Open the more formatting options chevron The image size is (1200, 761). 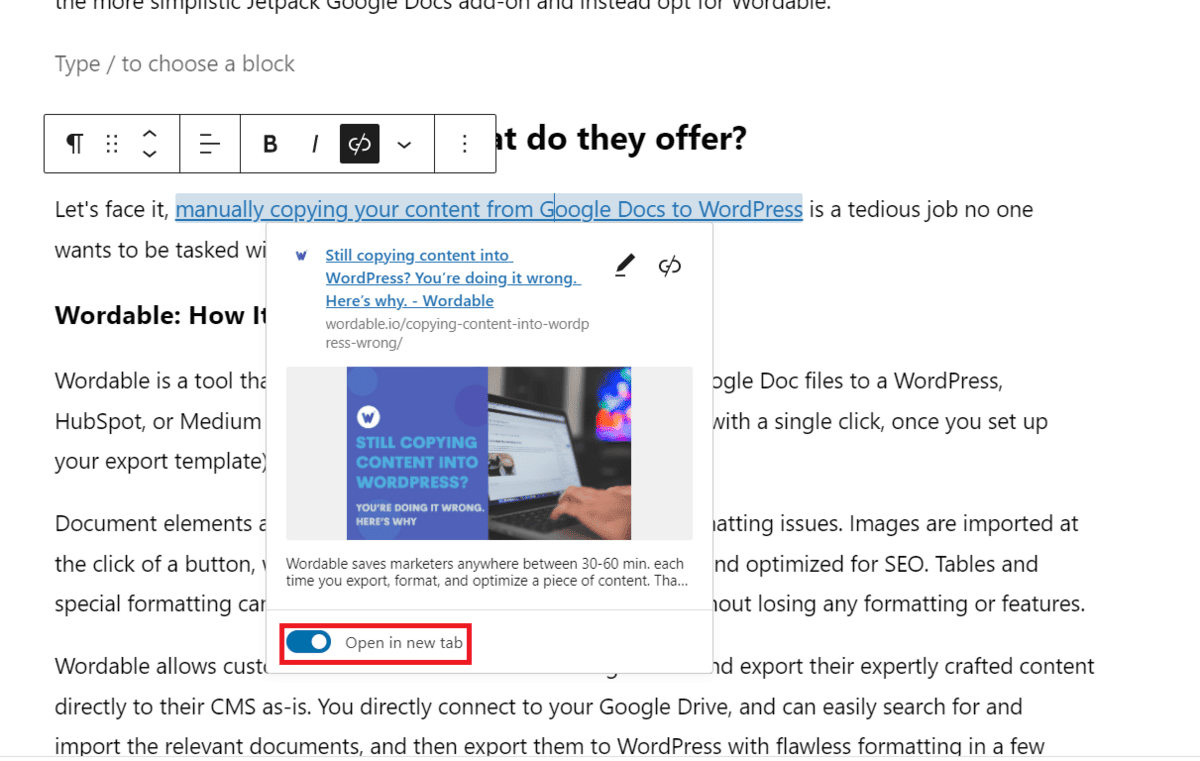404,143
